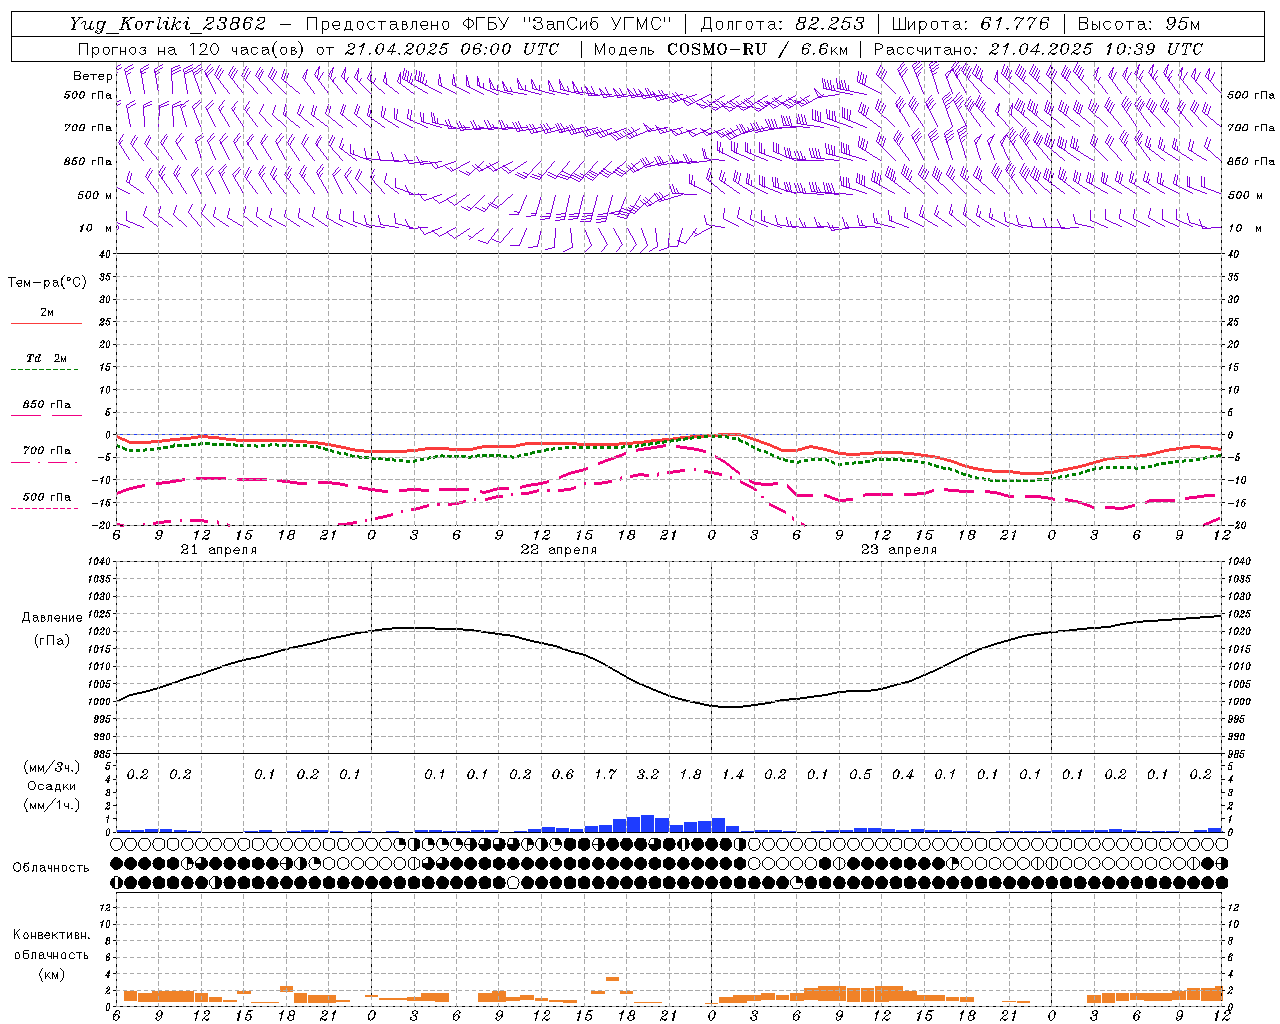Click the 23 апреля date label
The width and height of the screenshot is (1280, 1024).
click(x=898, y=550)
